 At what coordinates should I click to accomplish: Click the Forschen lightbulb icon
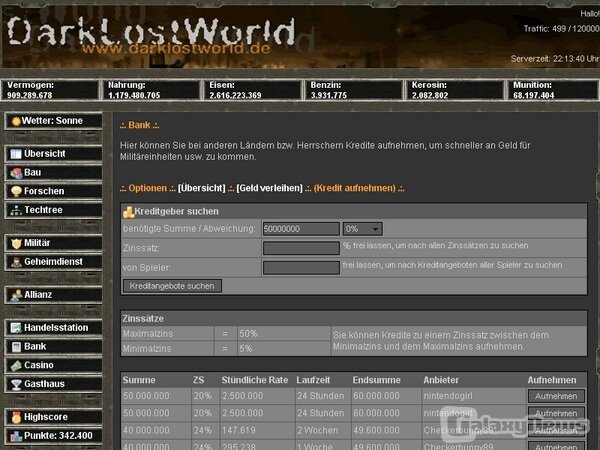16,191
